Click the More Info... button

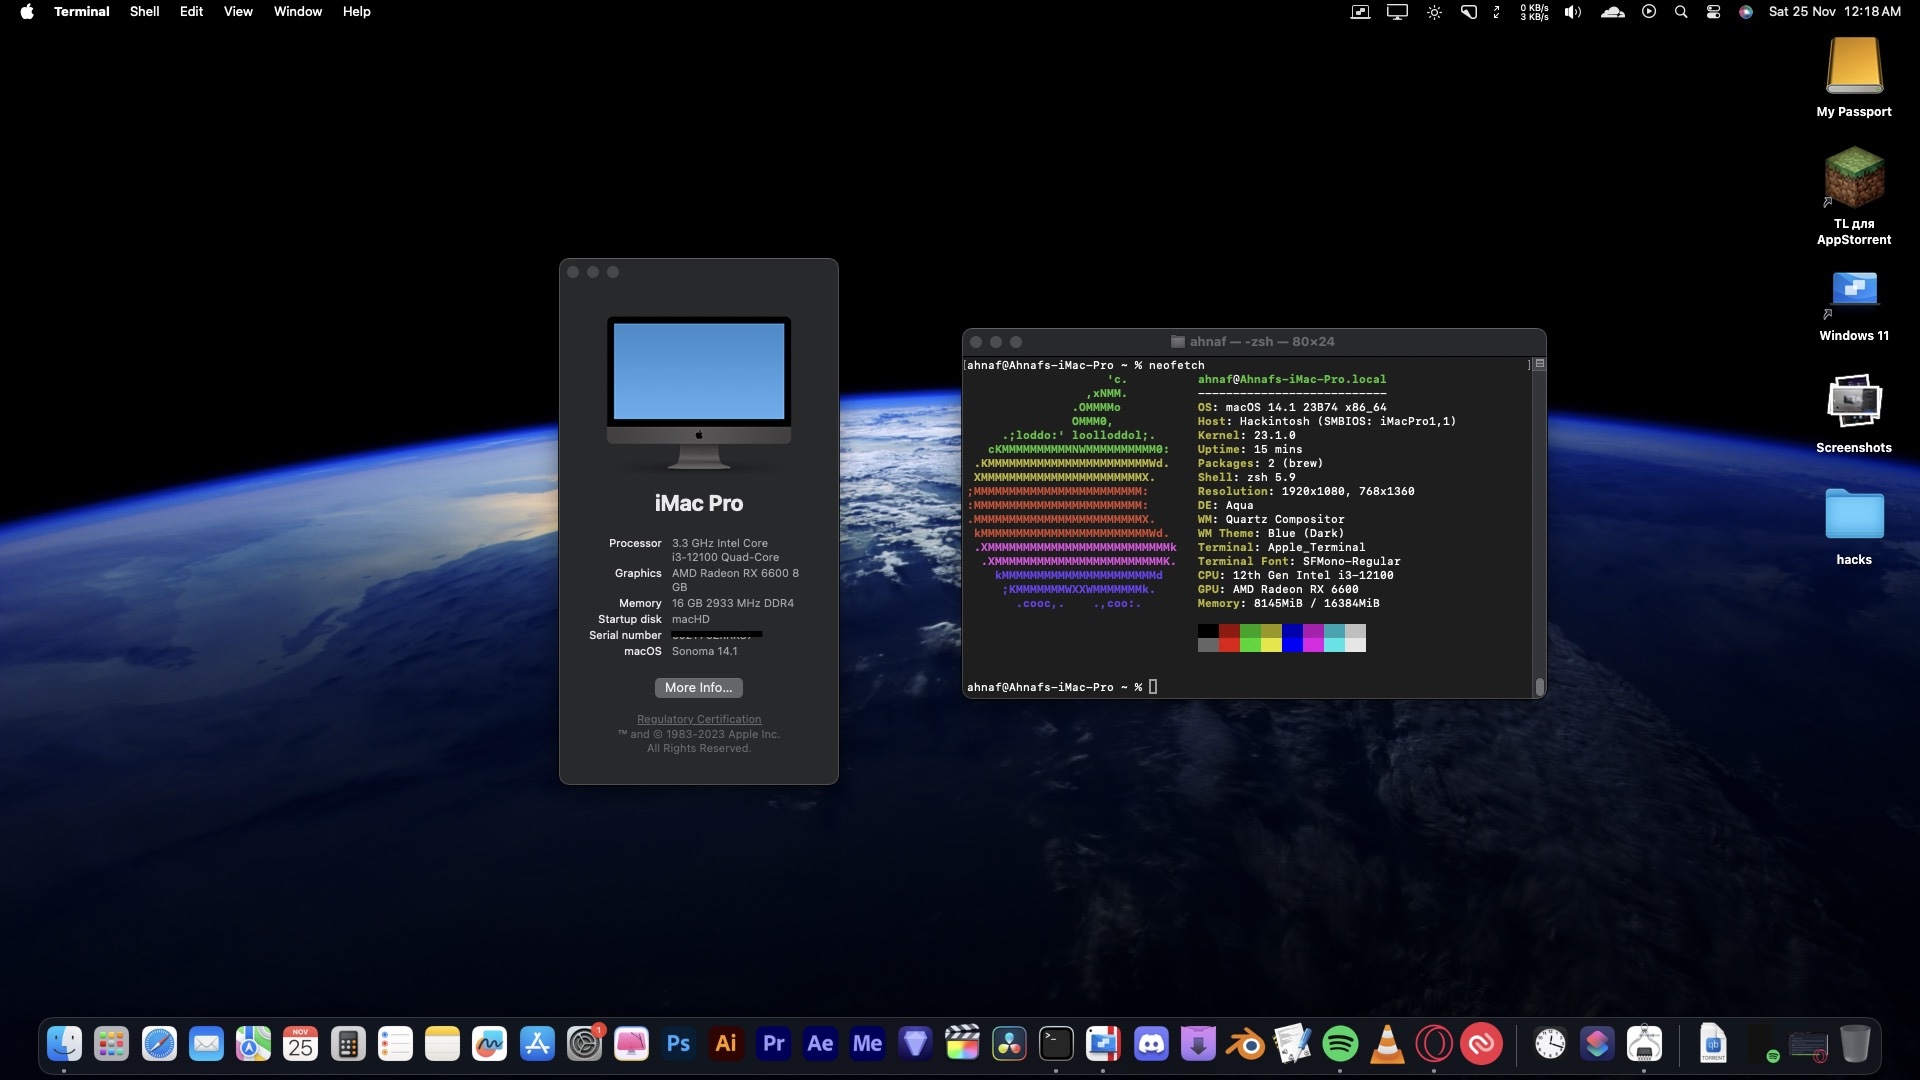pos(699,688)
